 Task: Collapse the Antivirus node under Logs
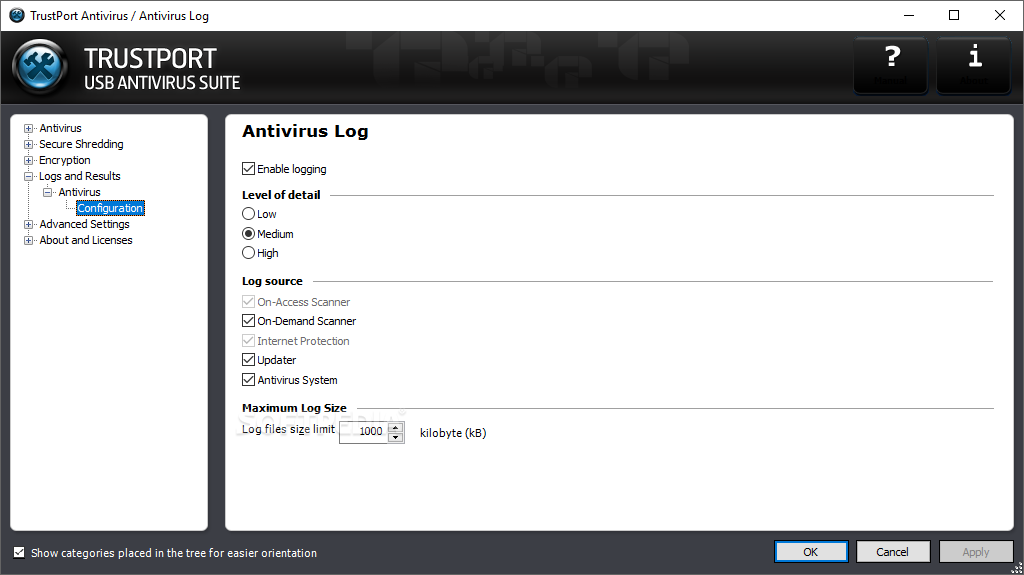click(47, 192)
